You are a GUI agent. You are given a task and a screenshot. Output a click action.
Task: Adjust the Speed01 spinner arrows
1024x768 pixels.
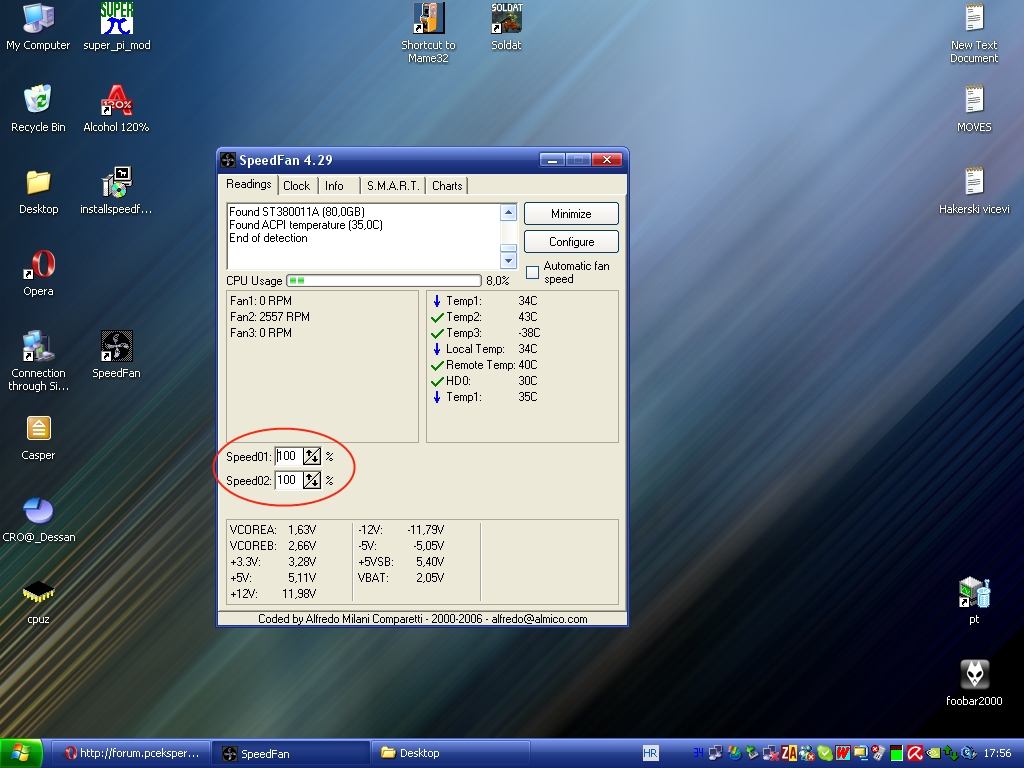[x=312, y=456]
